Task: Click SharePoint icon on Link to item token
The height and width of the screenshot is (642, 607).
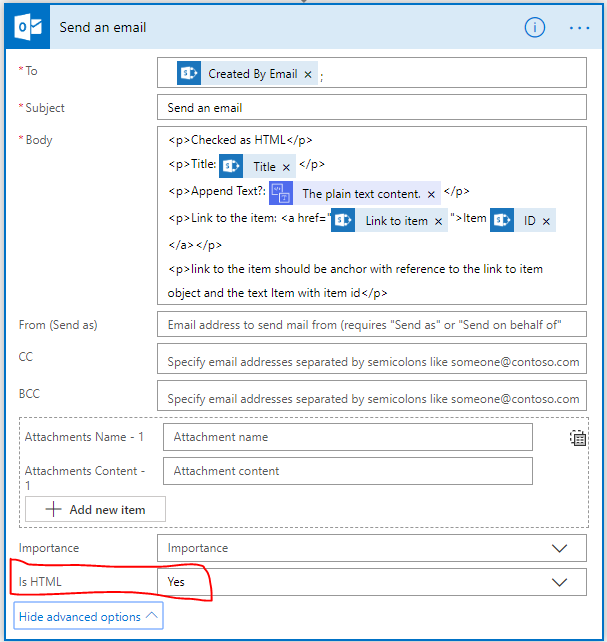Action: (343, 220)
